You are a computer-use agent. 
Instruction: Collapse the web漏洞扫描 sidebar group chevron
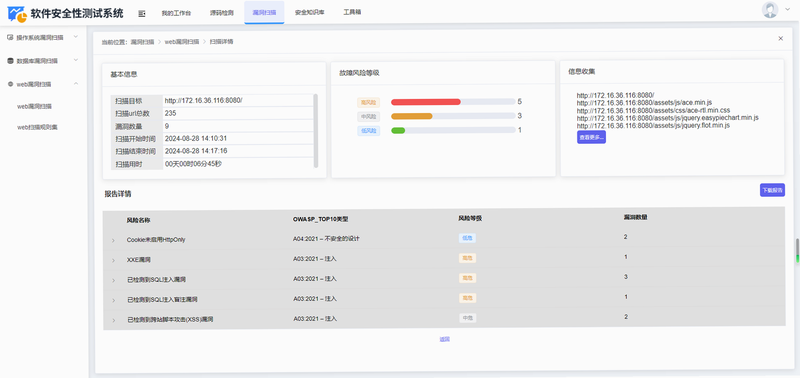[76, 84]
